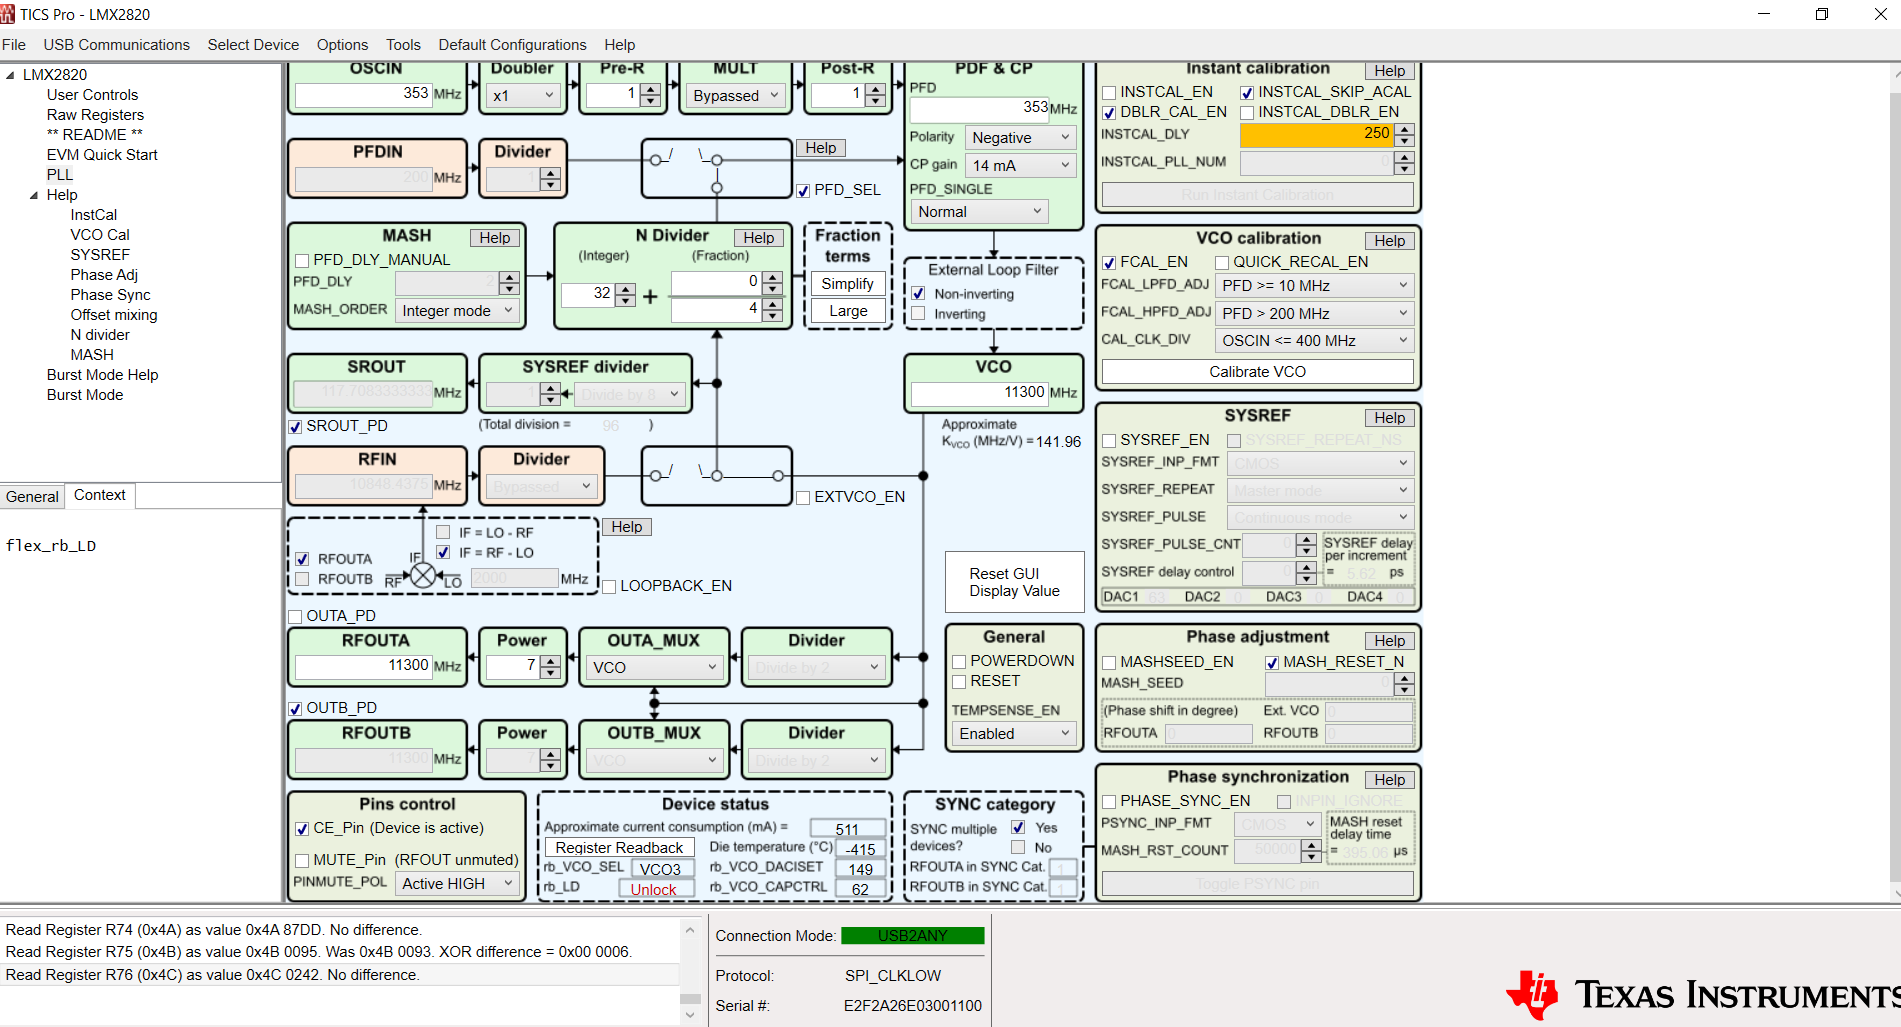Select Burst Mode tree item
Image resolution: width=1901 pixels, height=1027 pixels.
click(x=85, y=395)
